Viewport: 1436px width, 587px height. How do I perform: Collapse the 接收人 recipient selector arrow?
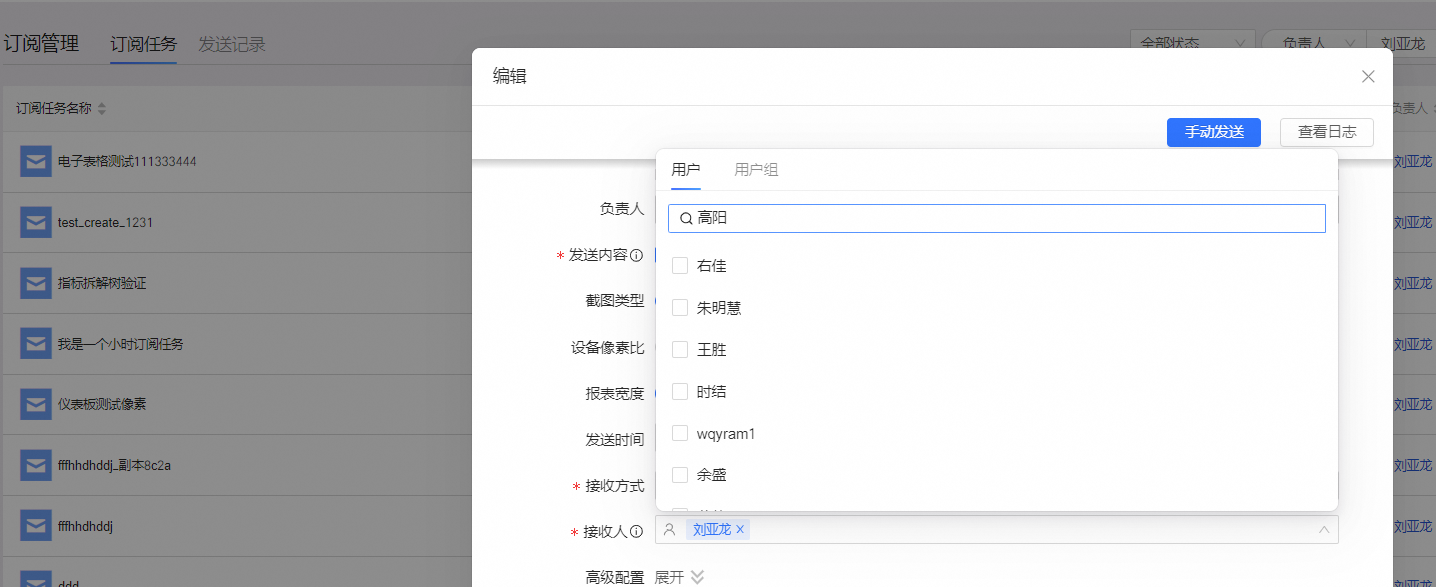(1324, 530)
